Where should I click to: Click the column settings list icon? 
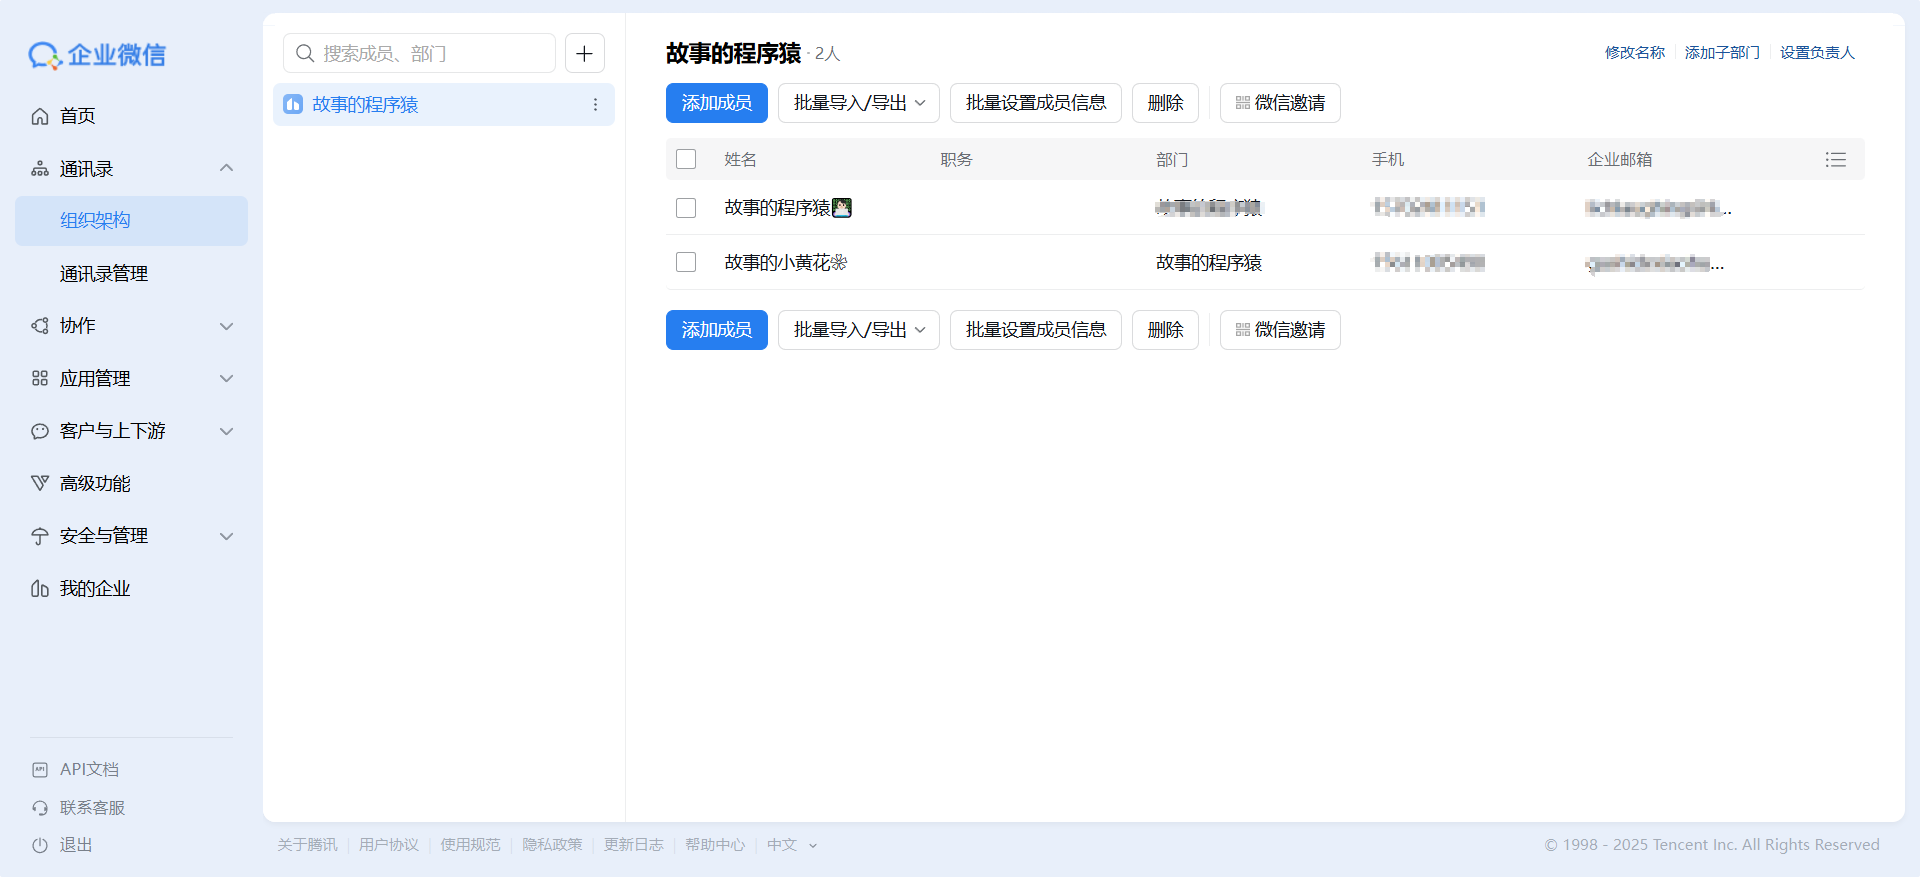(1835, 160)
